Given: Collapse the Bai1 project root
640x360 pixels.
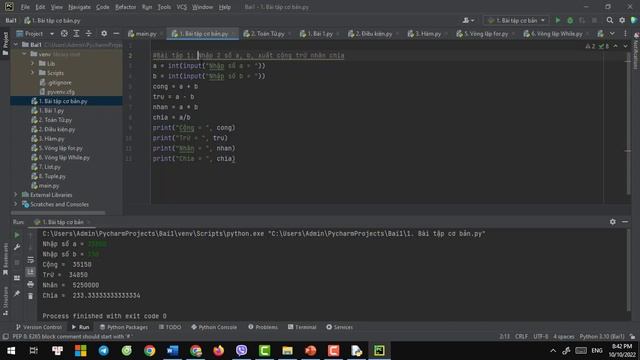Looking at the screenshot, I should point(16,44).
